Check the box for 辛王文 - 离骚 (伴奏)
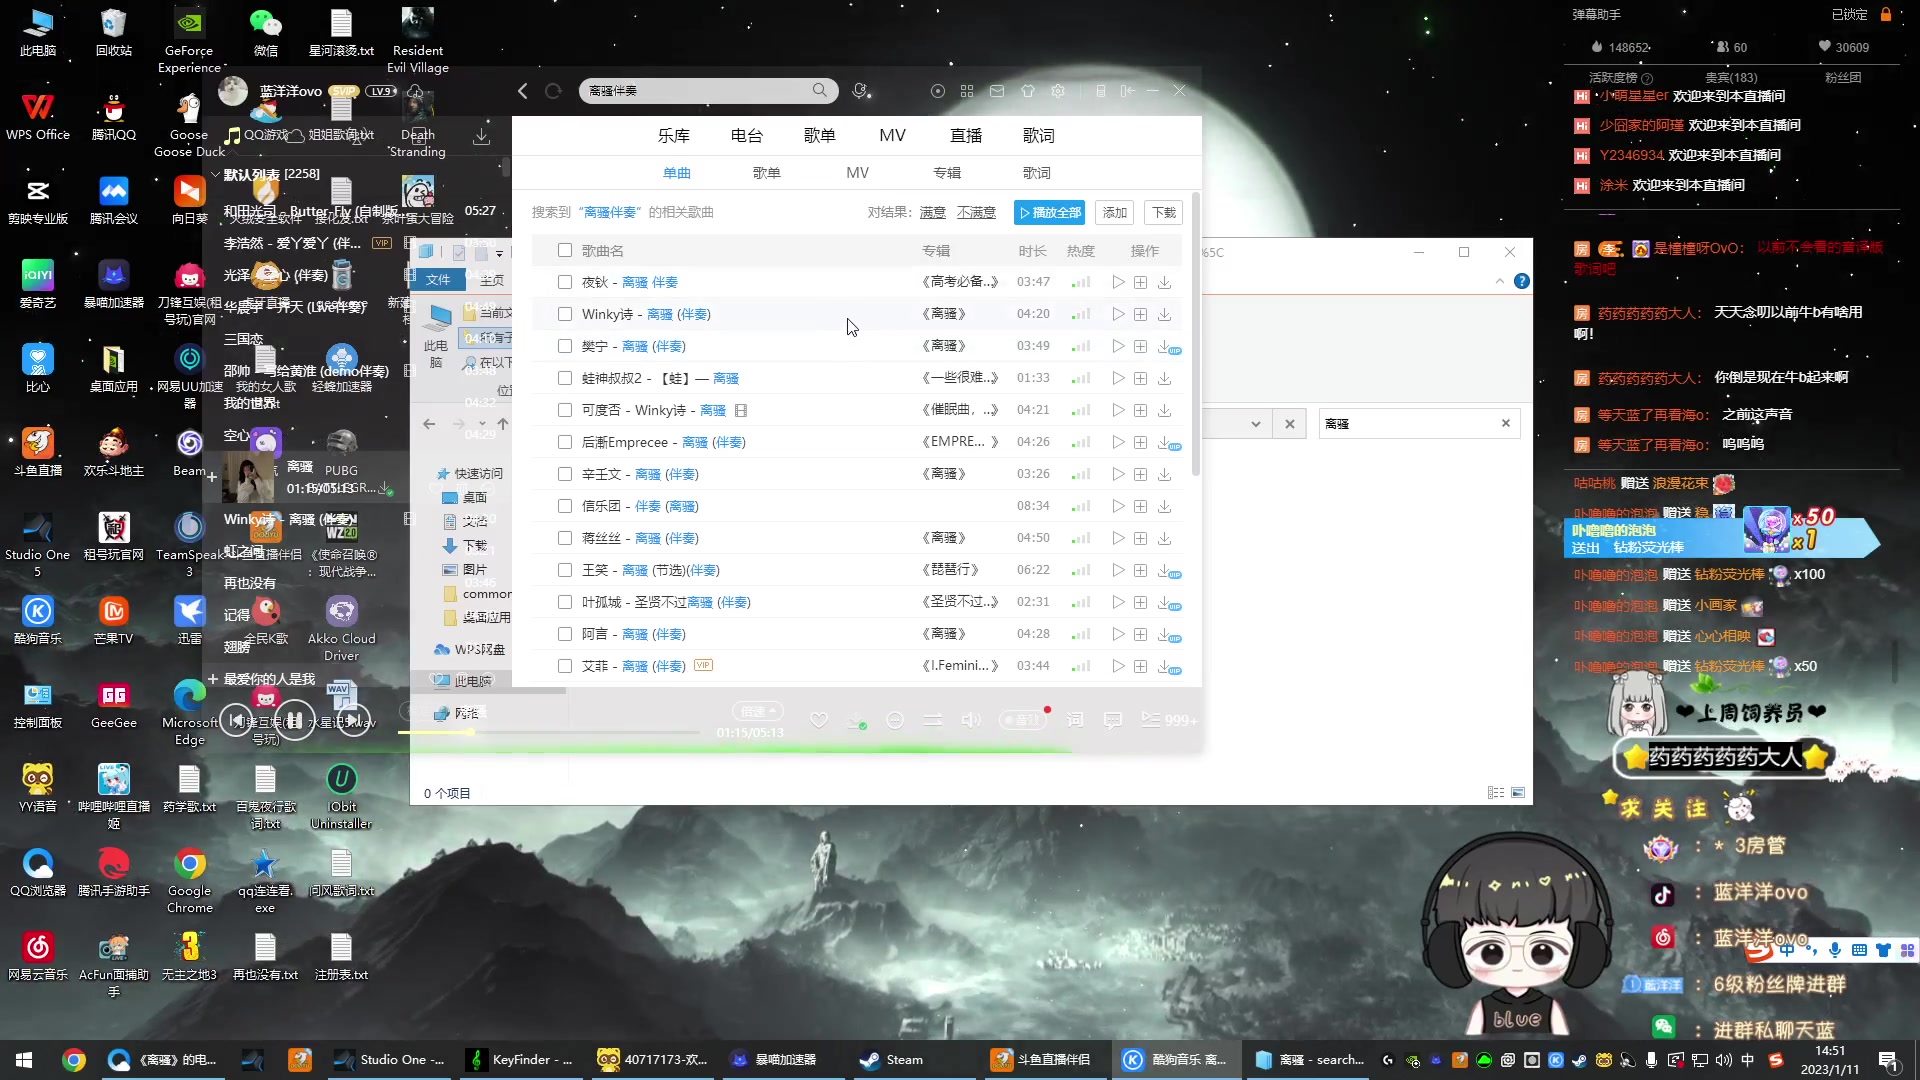 (x=565, y=475)
